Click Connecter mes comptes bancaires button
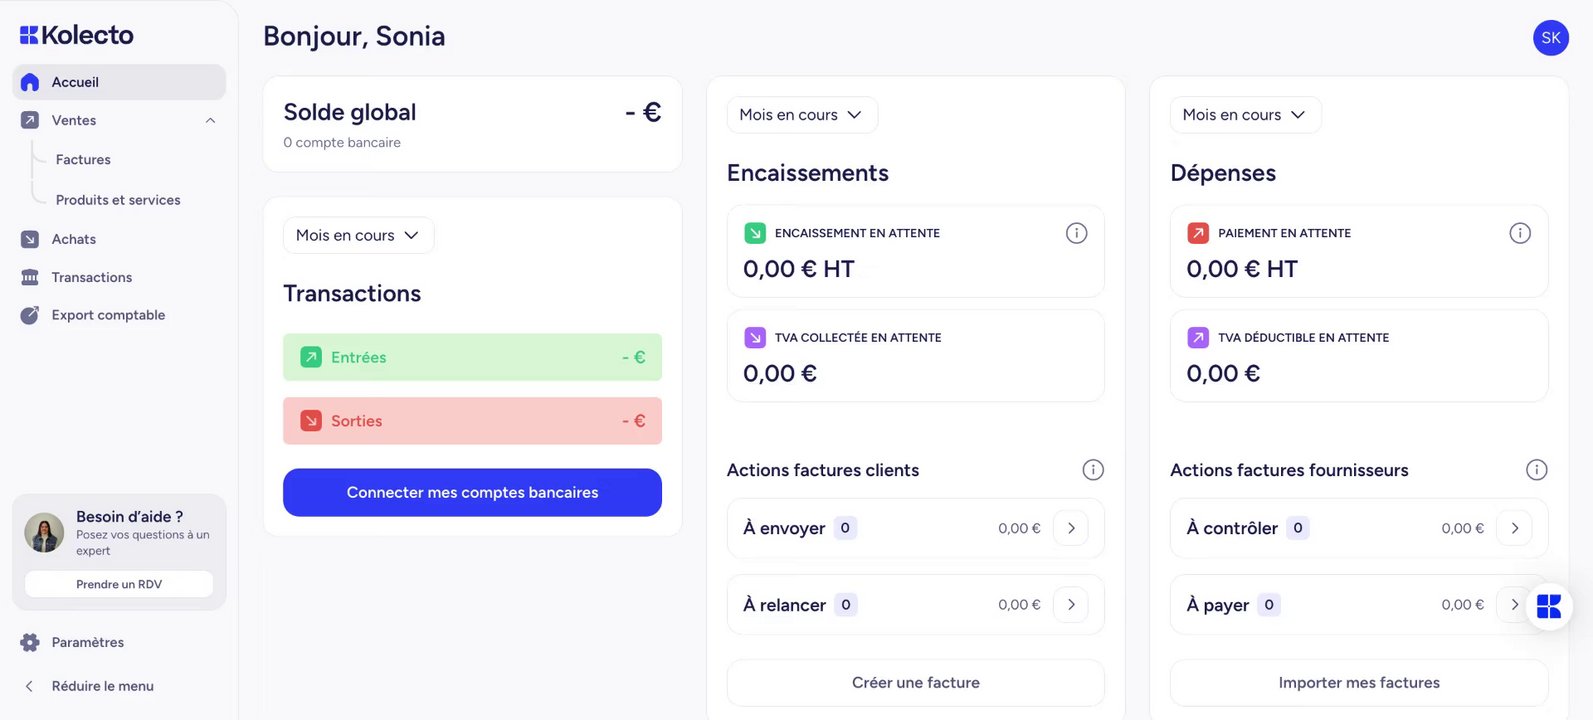This screenshot has width=1593, height=720. [472, 493]
